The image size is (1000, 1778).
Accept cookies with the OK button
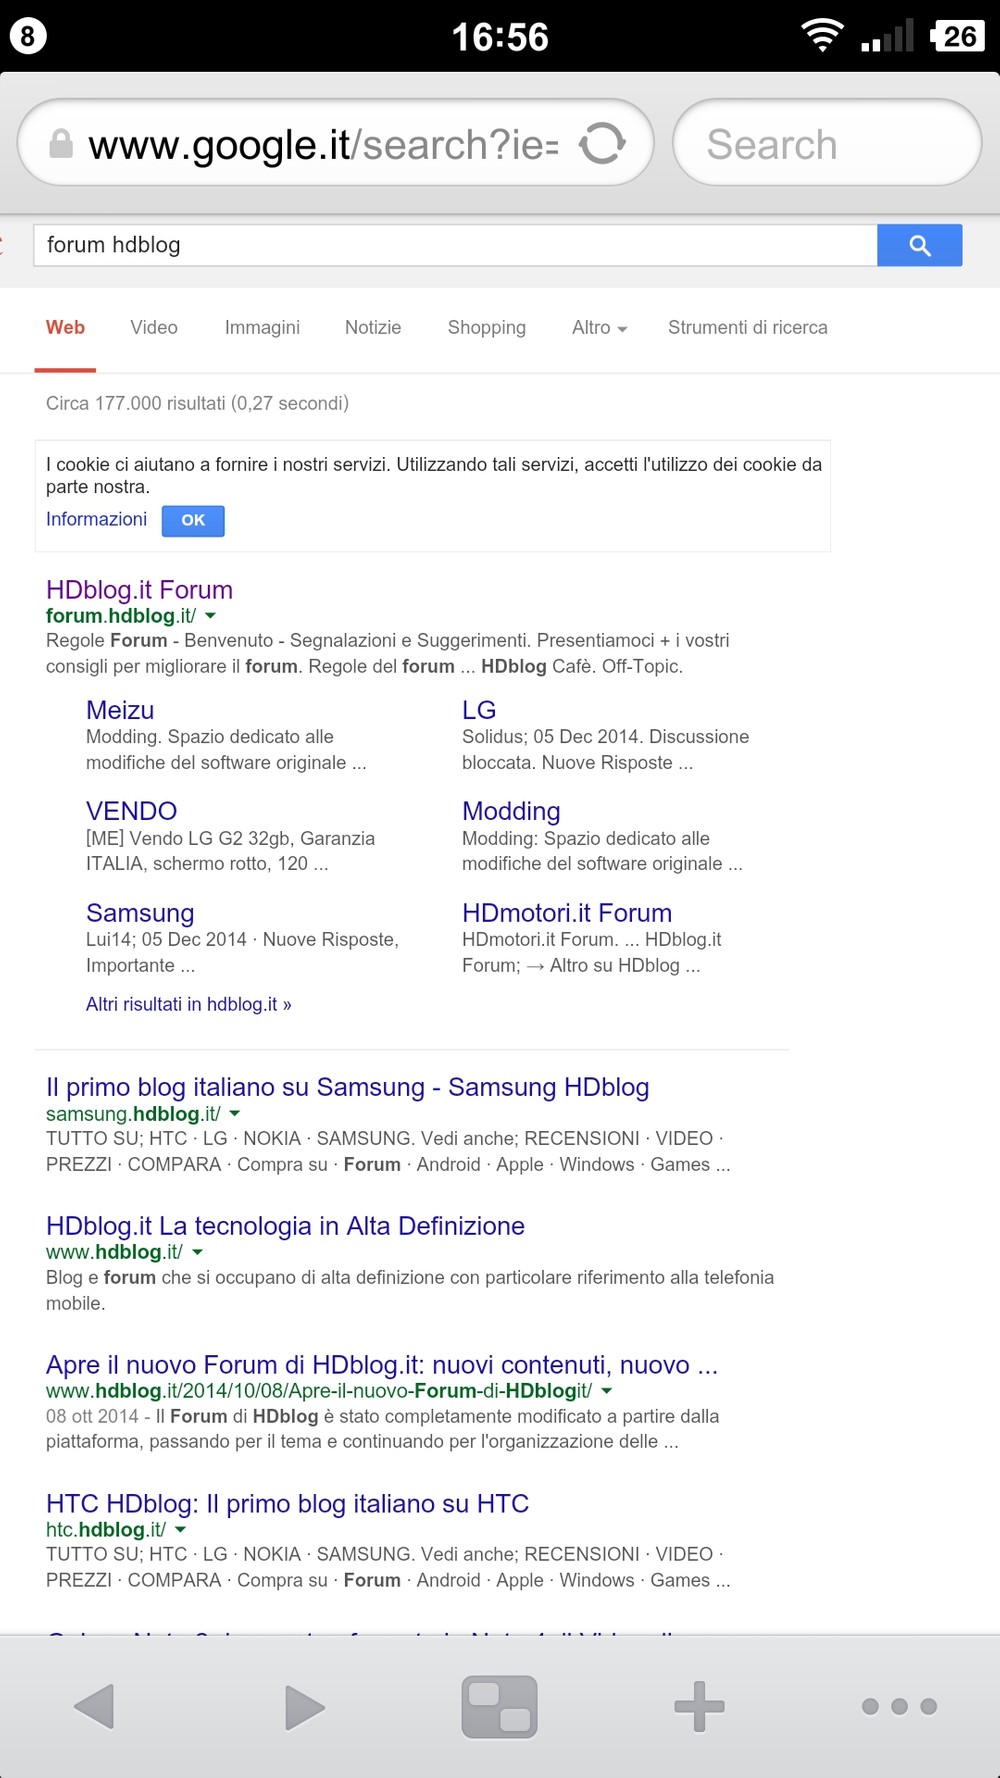pos(193,520)
